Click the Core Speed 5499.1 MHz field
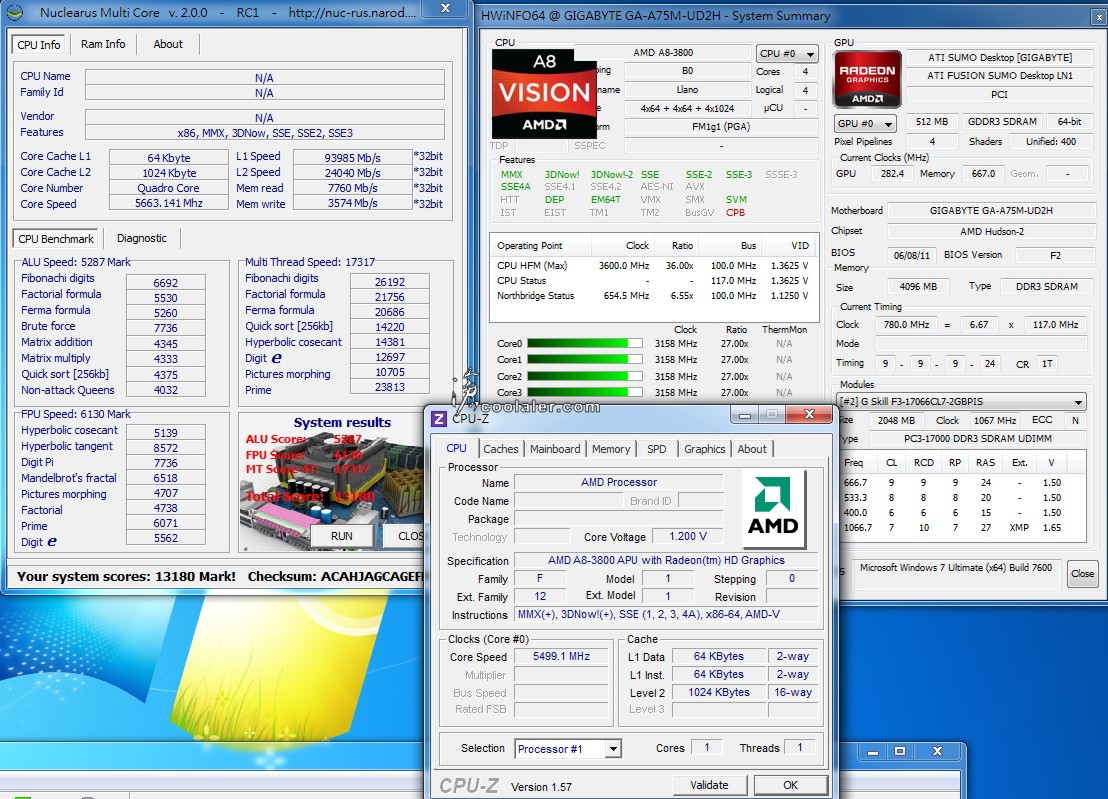Image resolution: width=1108 pixels, height=799 pixels. pyautogui.click(x=561, y=656)
